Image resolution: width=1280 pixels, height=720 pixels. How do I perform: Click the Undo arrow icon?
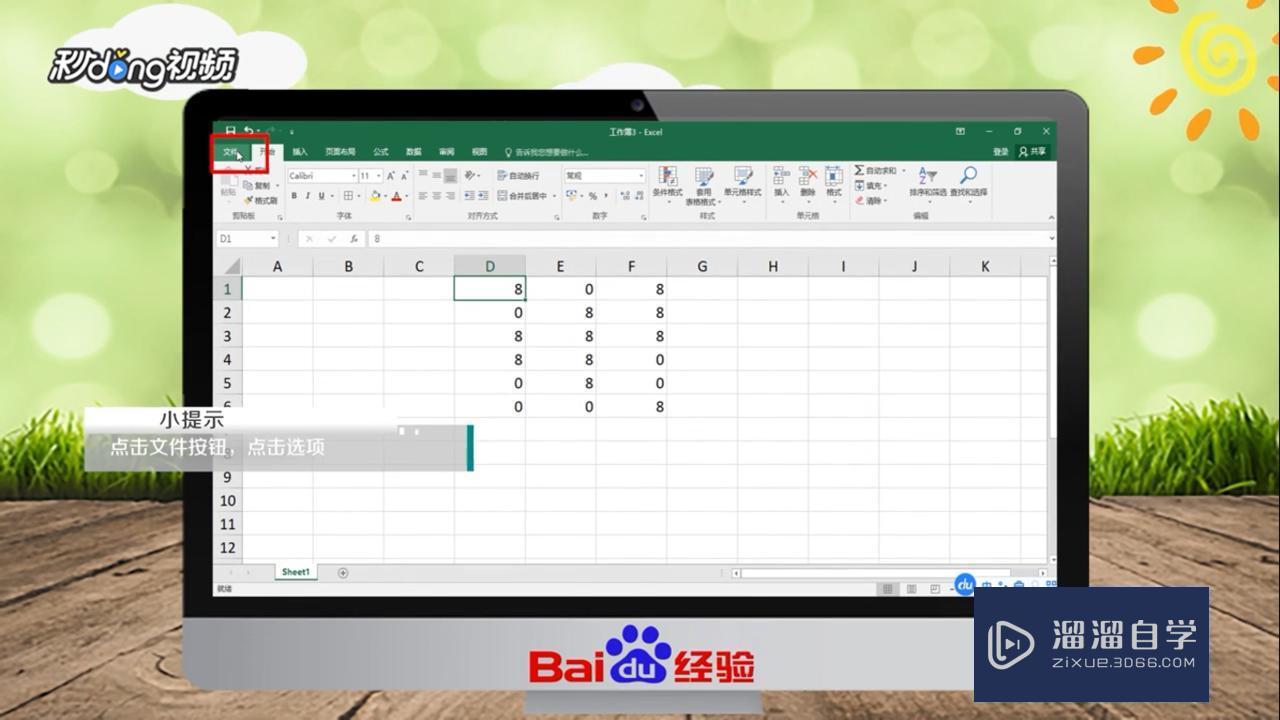pyautogui.click(x=248, y=131)
